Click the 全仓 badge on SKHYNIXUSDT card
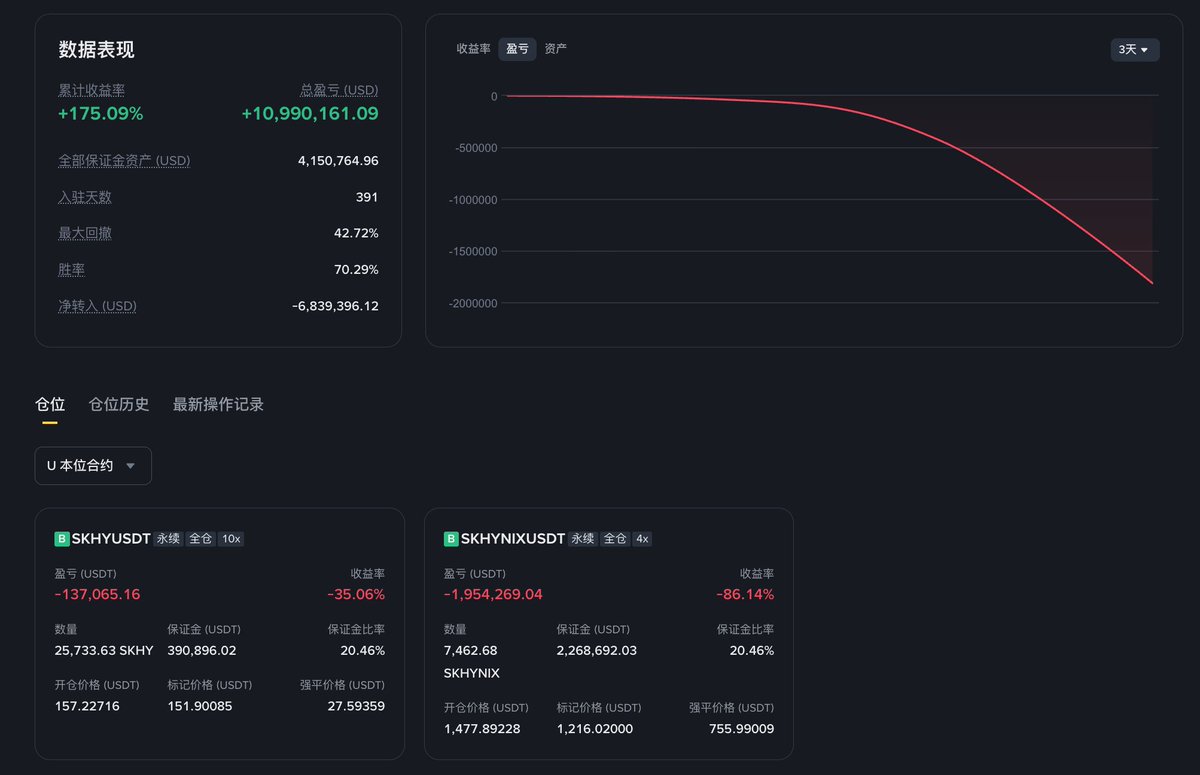1200x775 pixels. (x=615, y=539)
